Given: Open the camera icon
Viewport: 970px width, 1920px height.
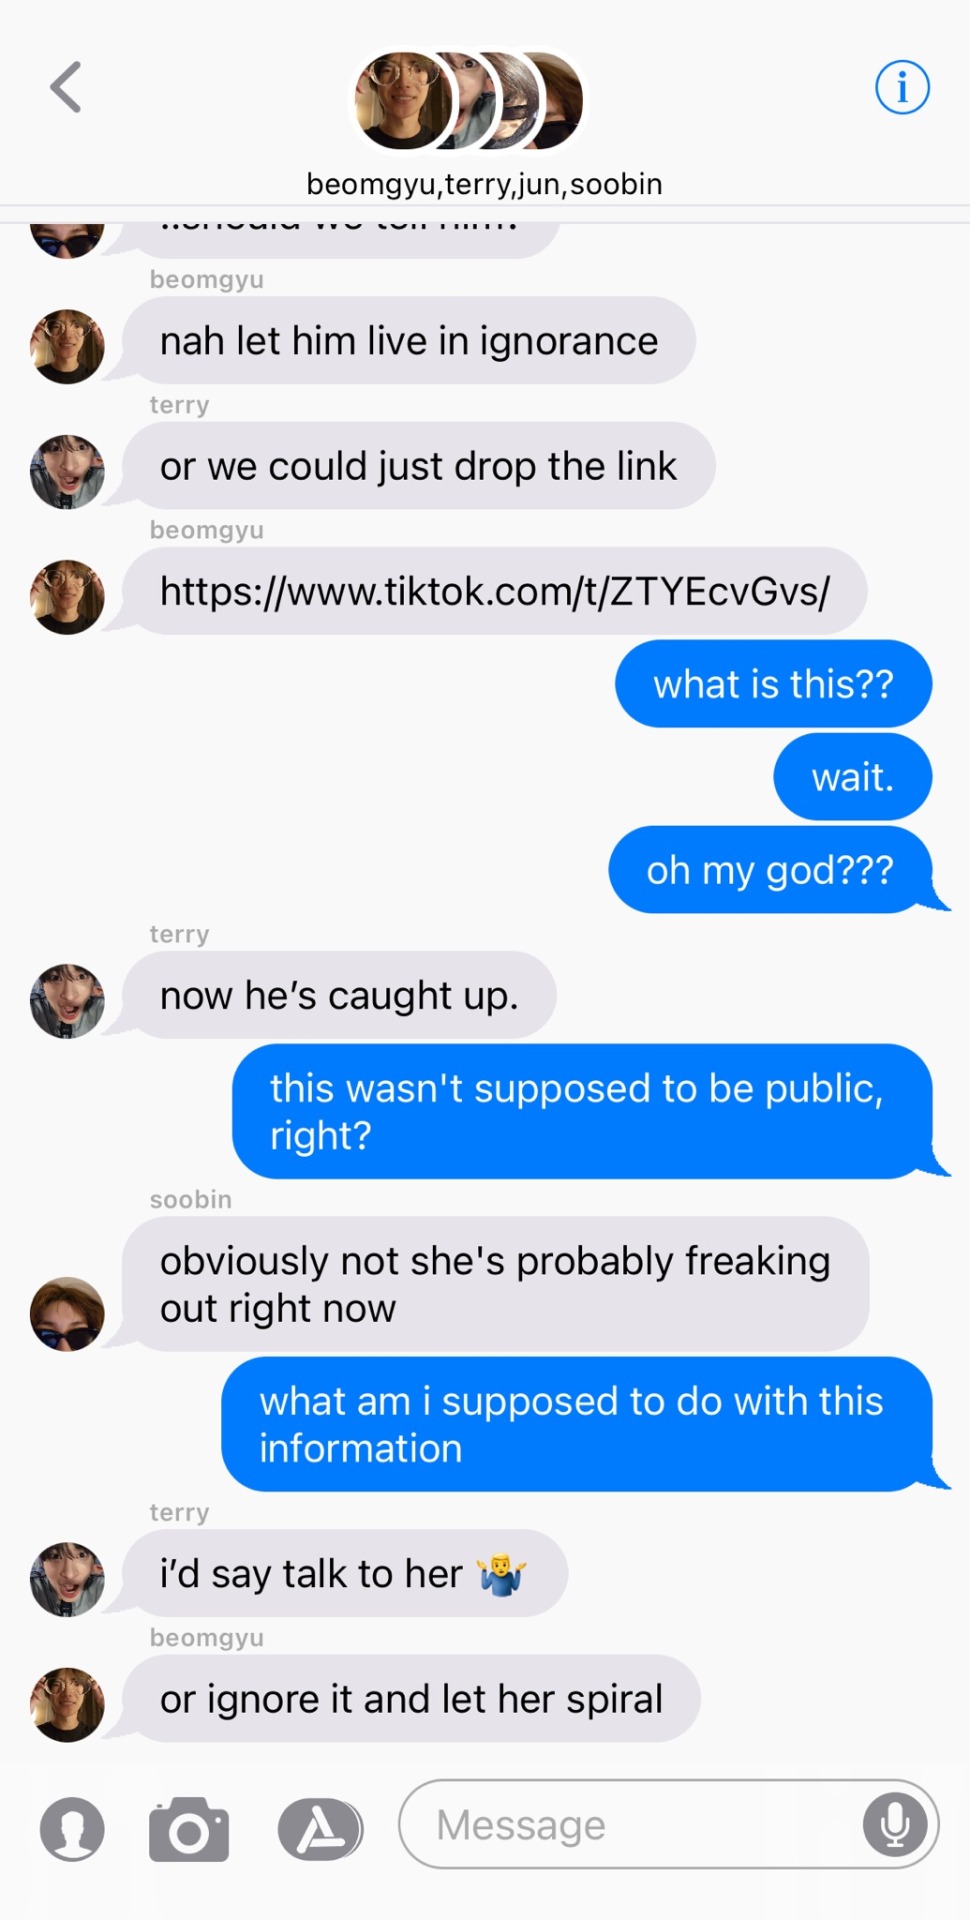Looking at the screenshot, I should [x=189, y=1829].
